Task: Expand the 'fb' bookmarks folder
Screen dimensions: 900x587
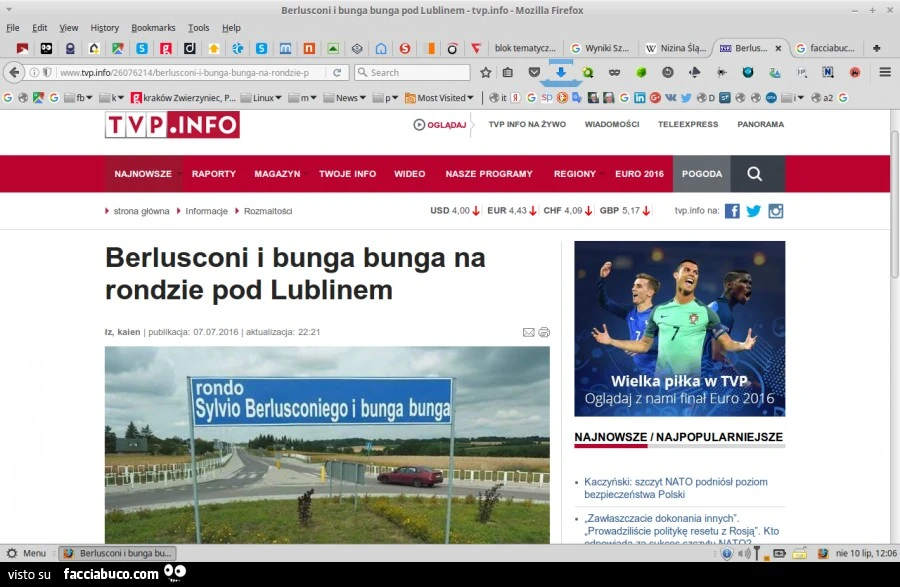Action: pyautogui.click(x=79, y=98)
